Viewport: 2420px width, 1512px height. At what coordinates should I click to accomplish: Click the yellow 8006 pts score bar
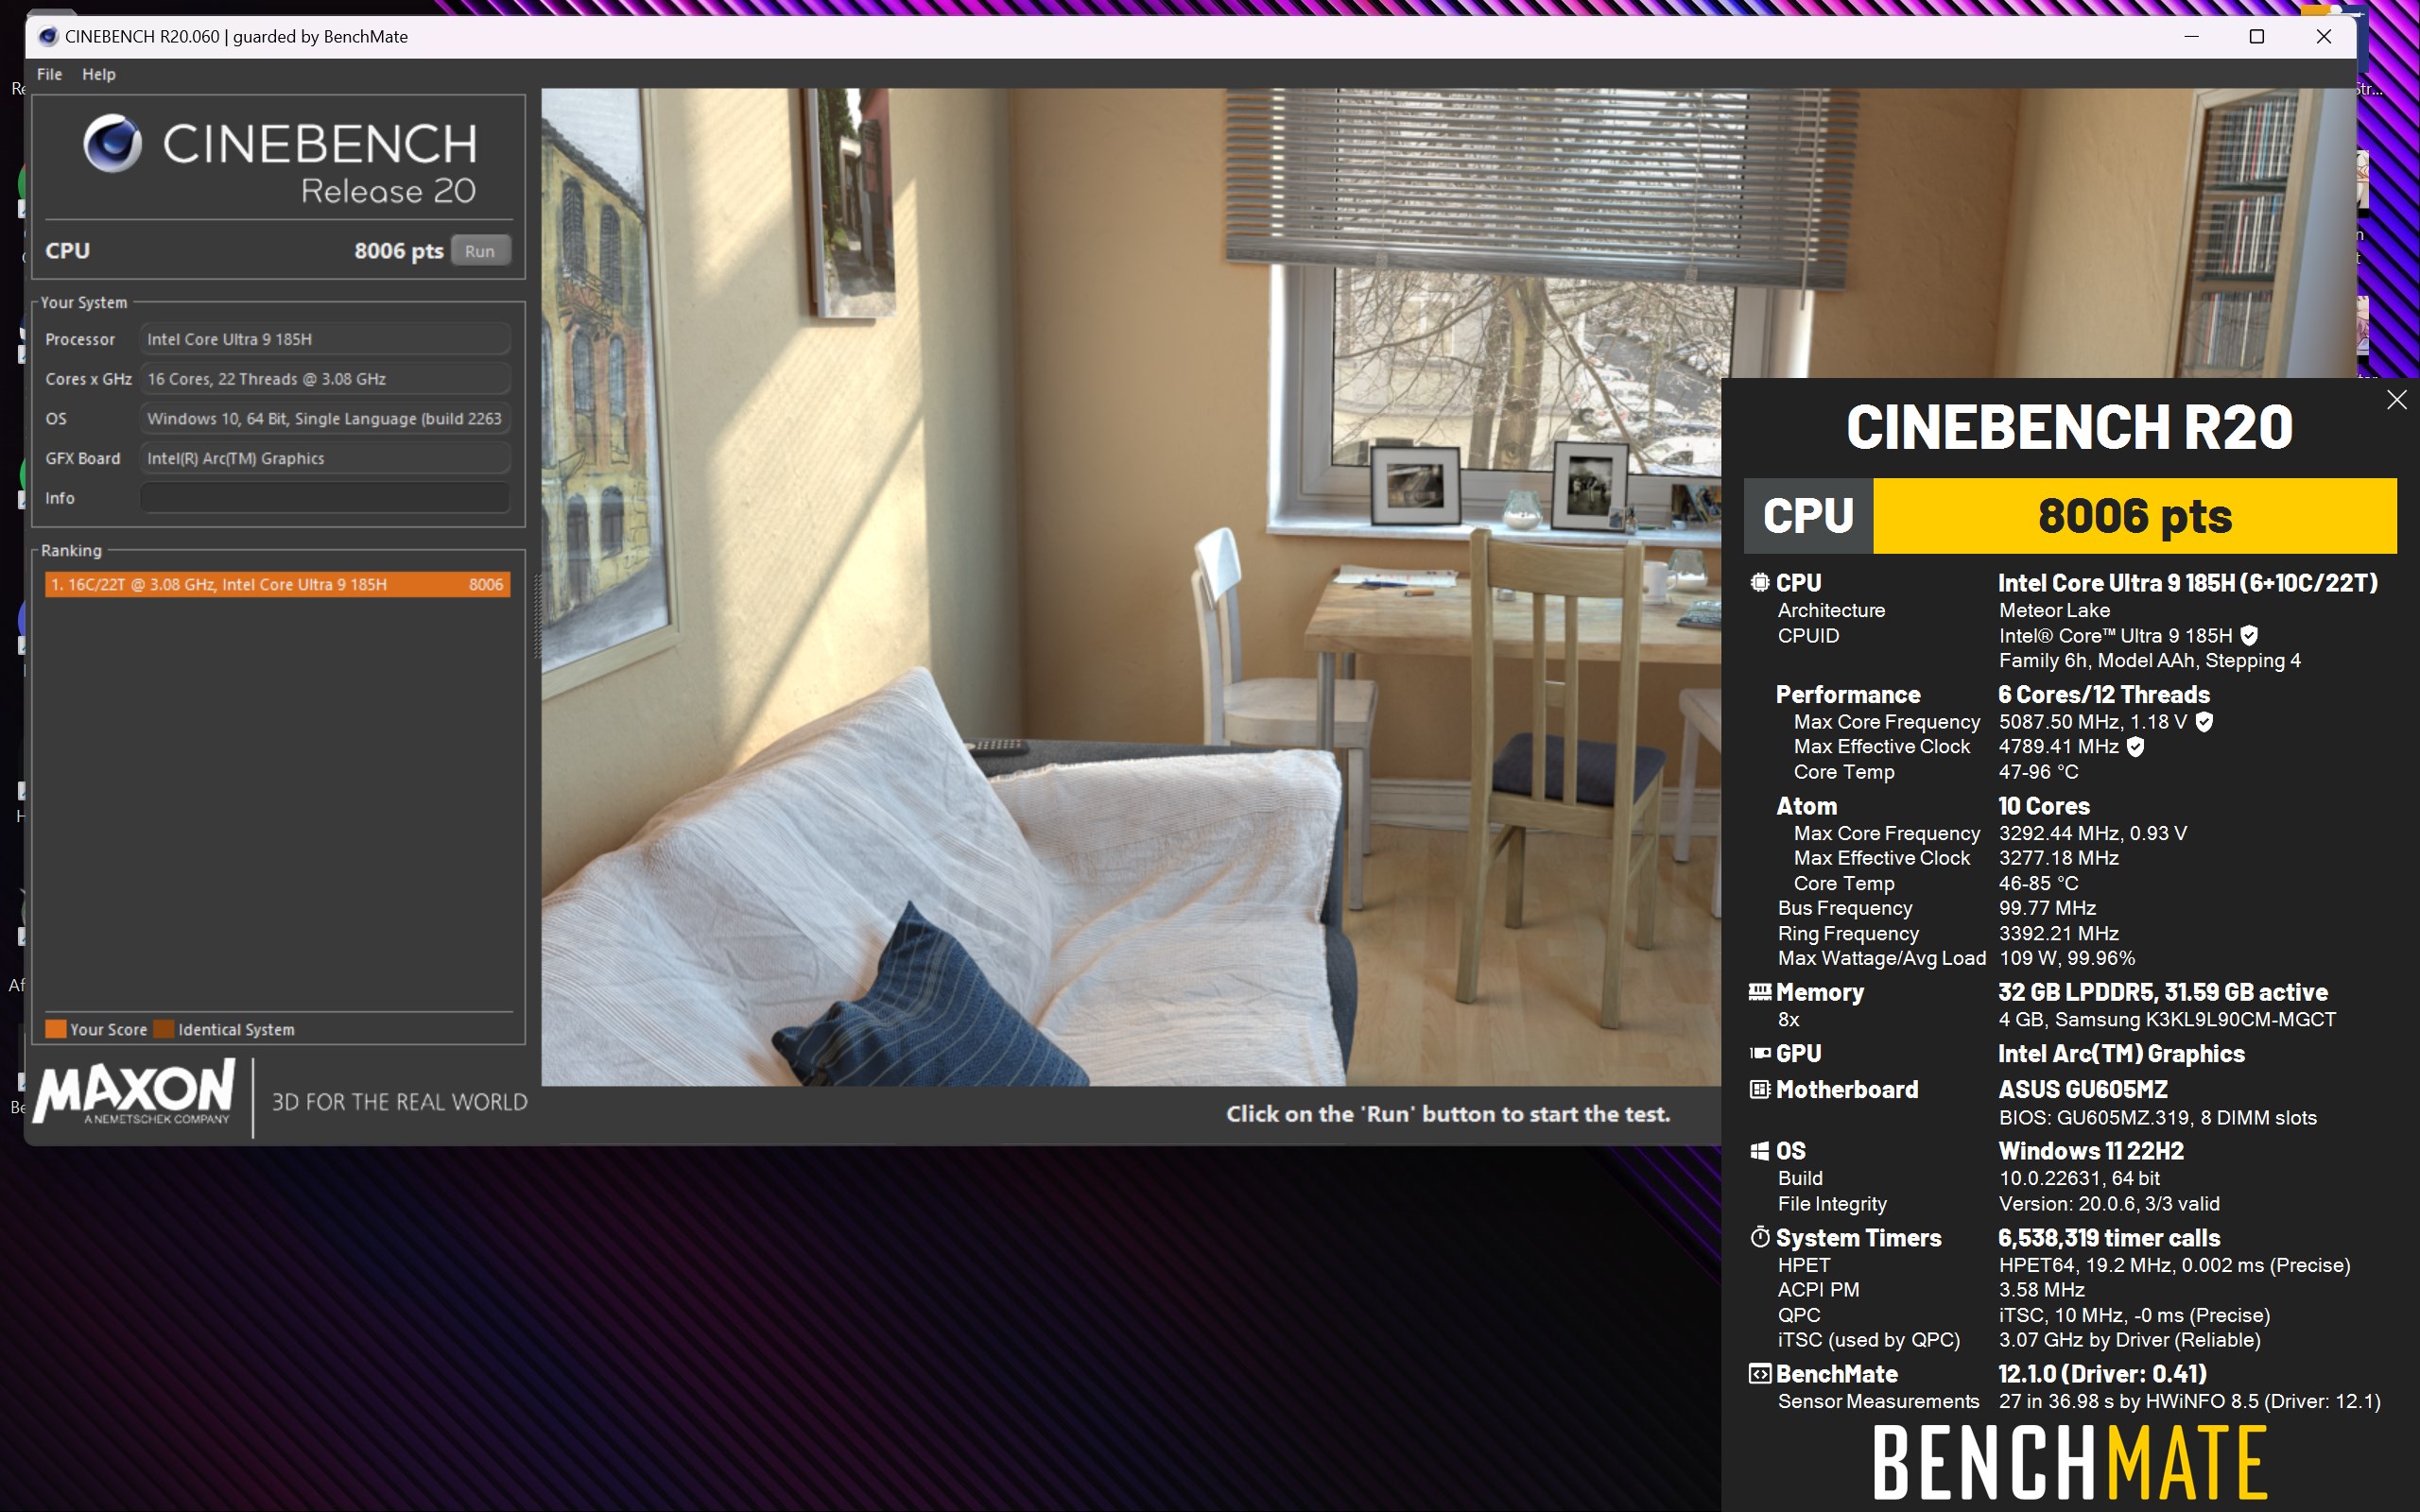tap(2134, 516)
